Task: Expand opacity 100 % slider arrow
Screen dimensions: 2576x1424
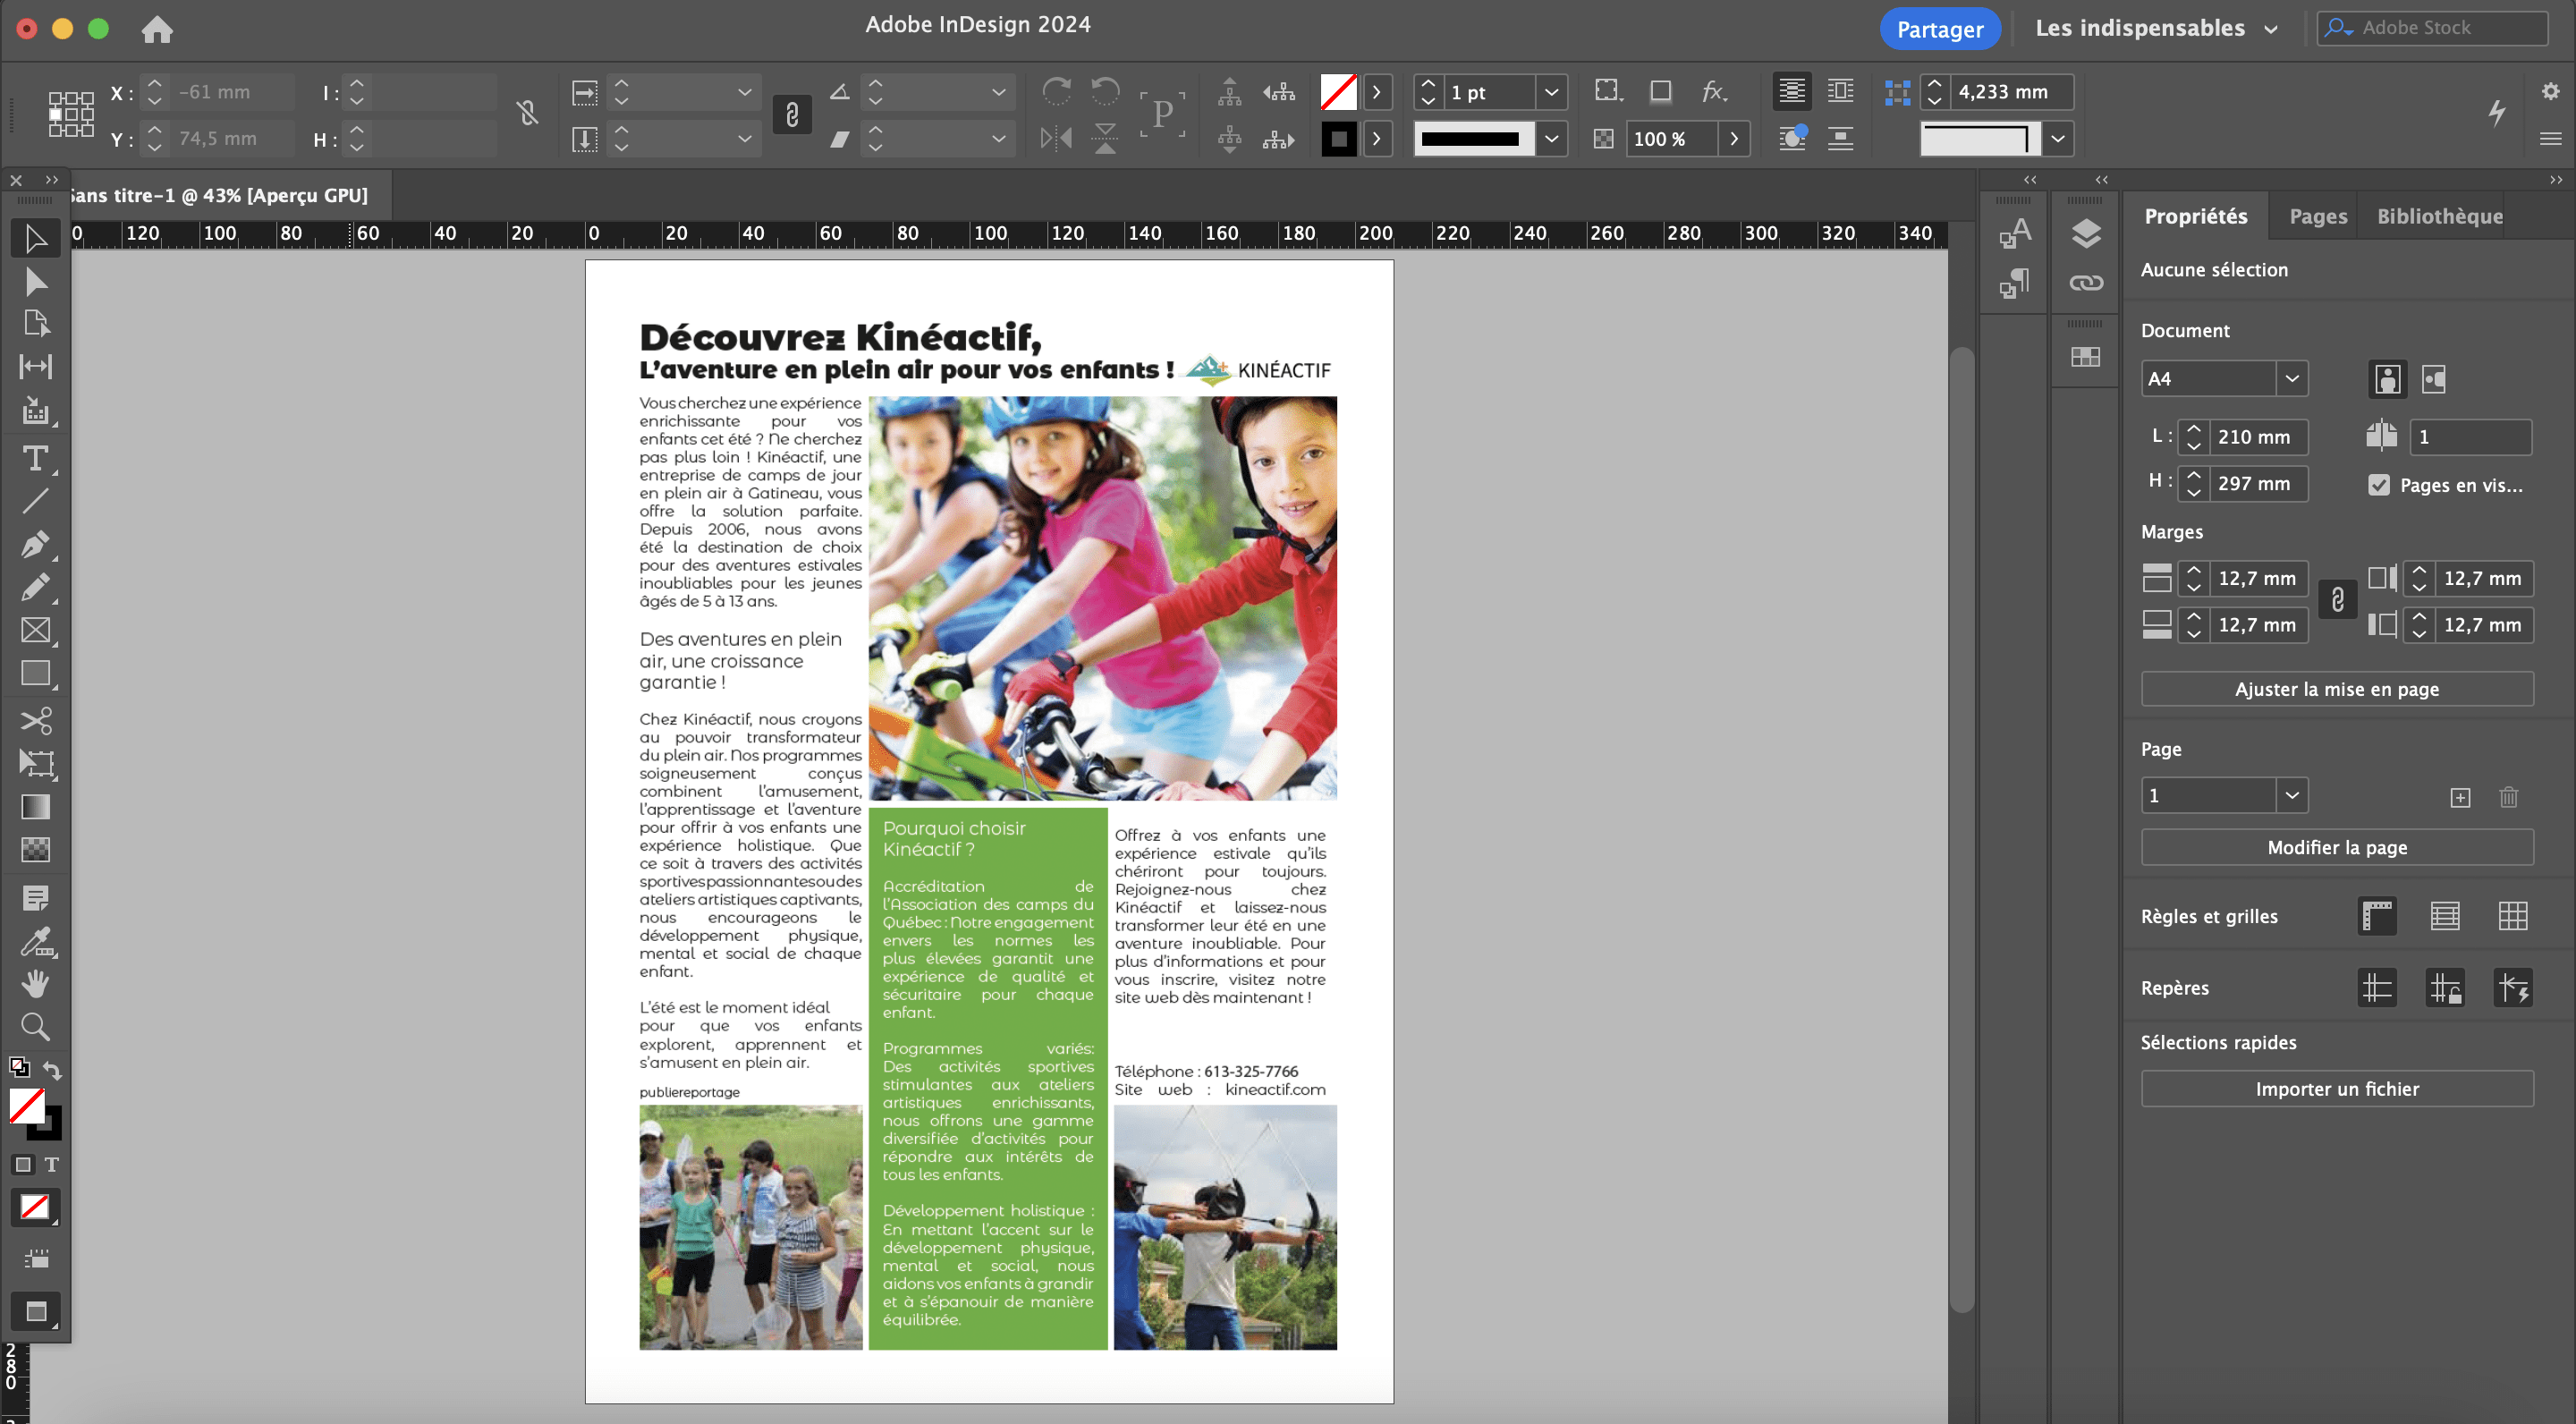Action: coord(1734,138)
